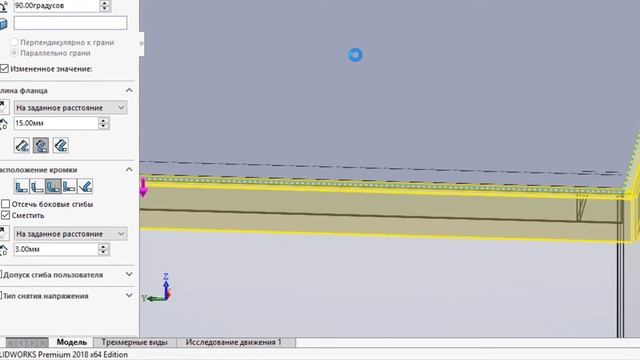Increase the 3.00мм offset value with up arrow

coord(104,246)
